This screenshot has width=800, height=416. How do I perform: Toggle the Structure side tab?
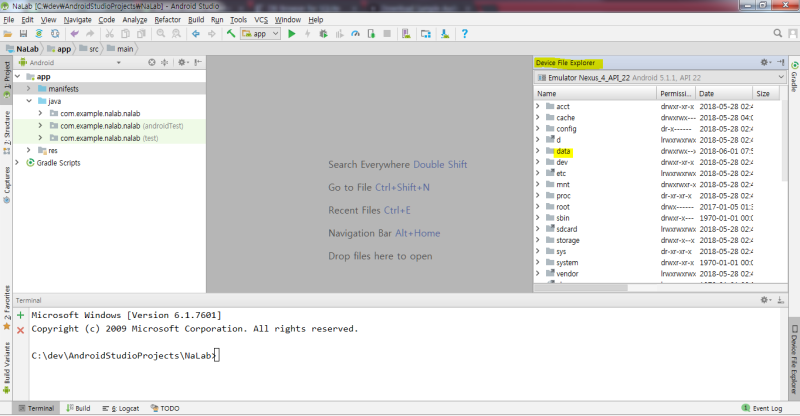click(7, 132)
